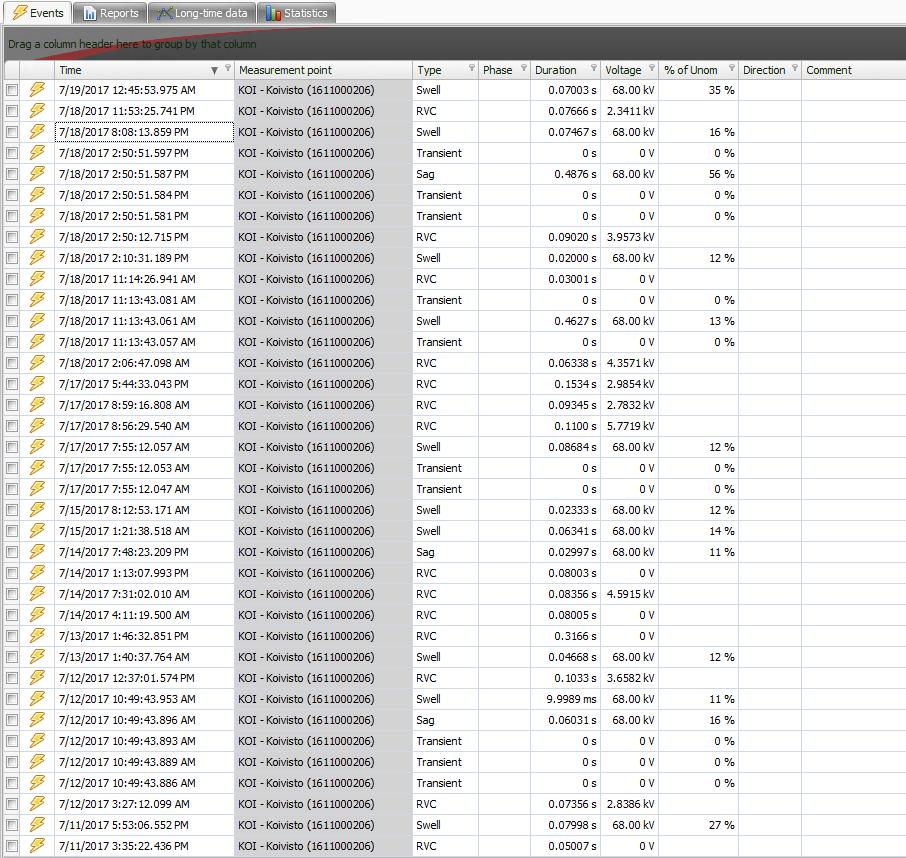
Task: Click lightning icon for 7/13/2017 1:40:37.764 AM event
Action: click(37, 657)
